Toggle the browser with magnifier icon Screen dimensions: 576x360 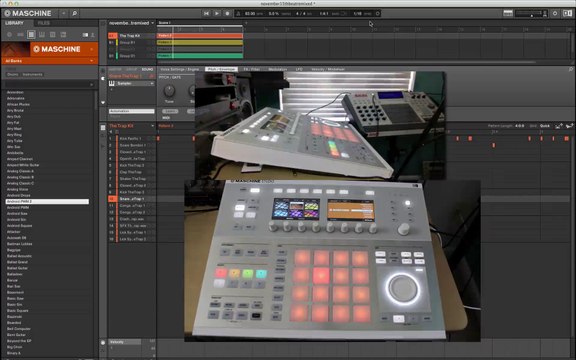point(74,14)
